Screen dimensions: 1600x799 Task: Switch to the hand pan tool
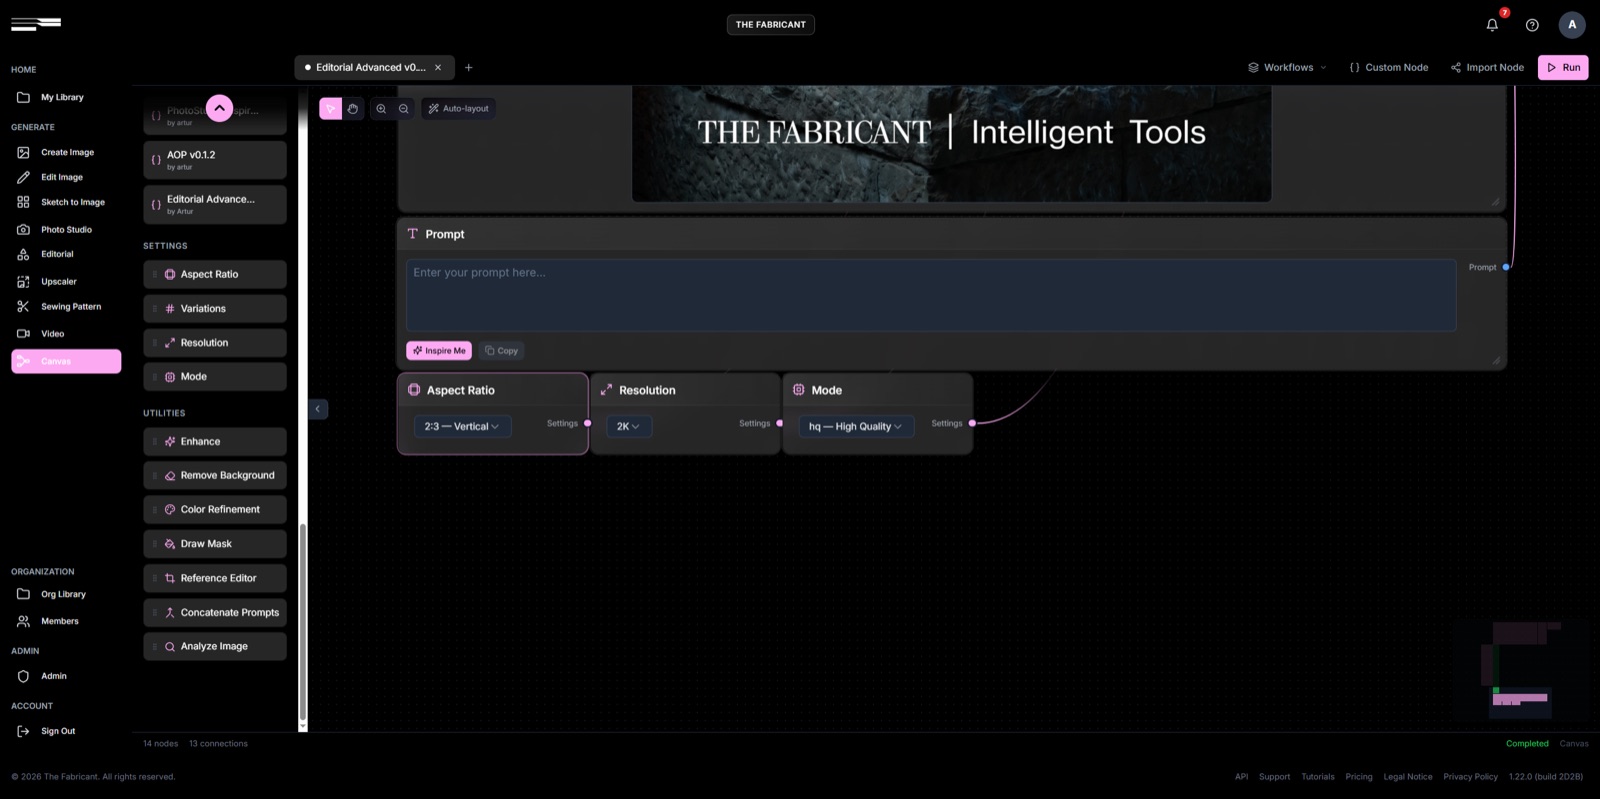(353, 109)
